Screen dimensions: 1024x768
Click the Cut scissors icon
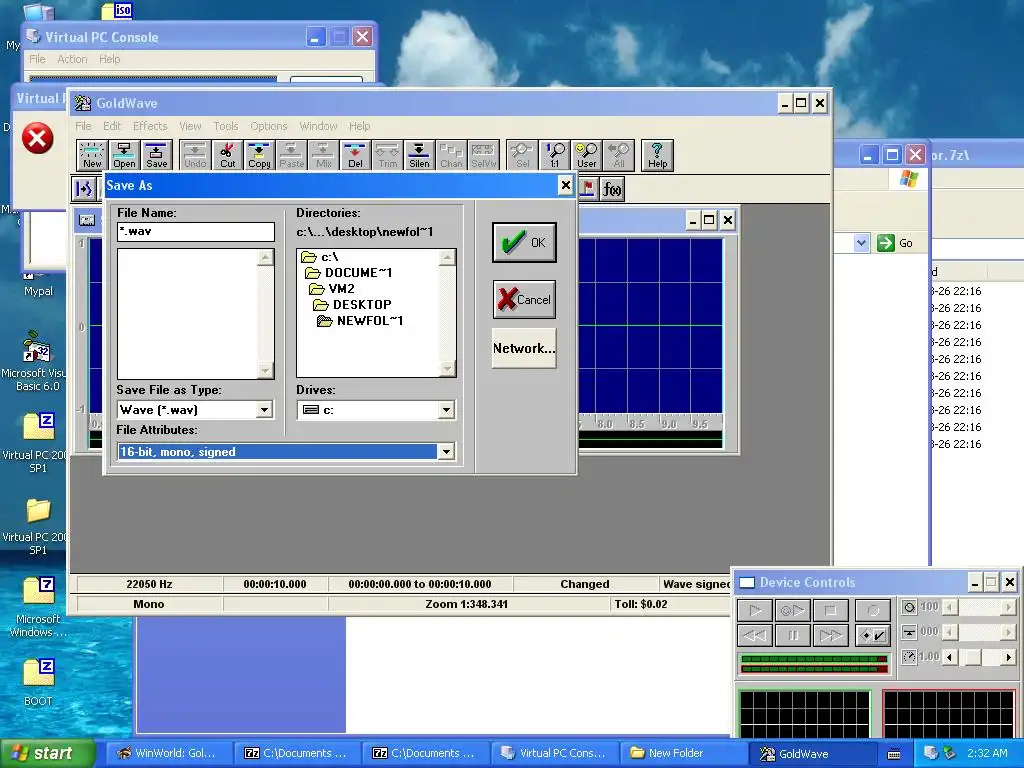click(227, 155)
